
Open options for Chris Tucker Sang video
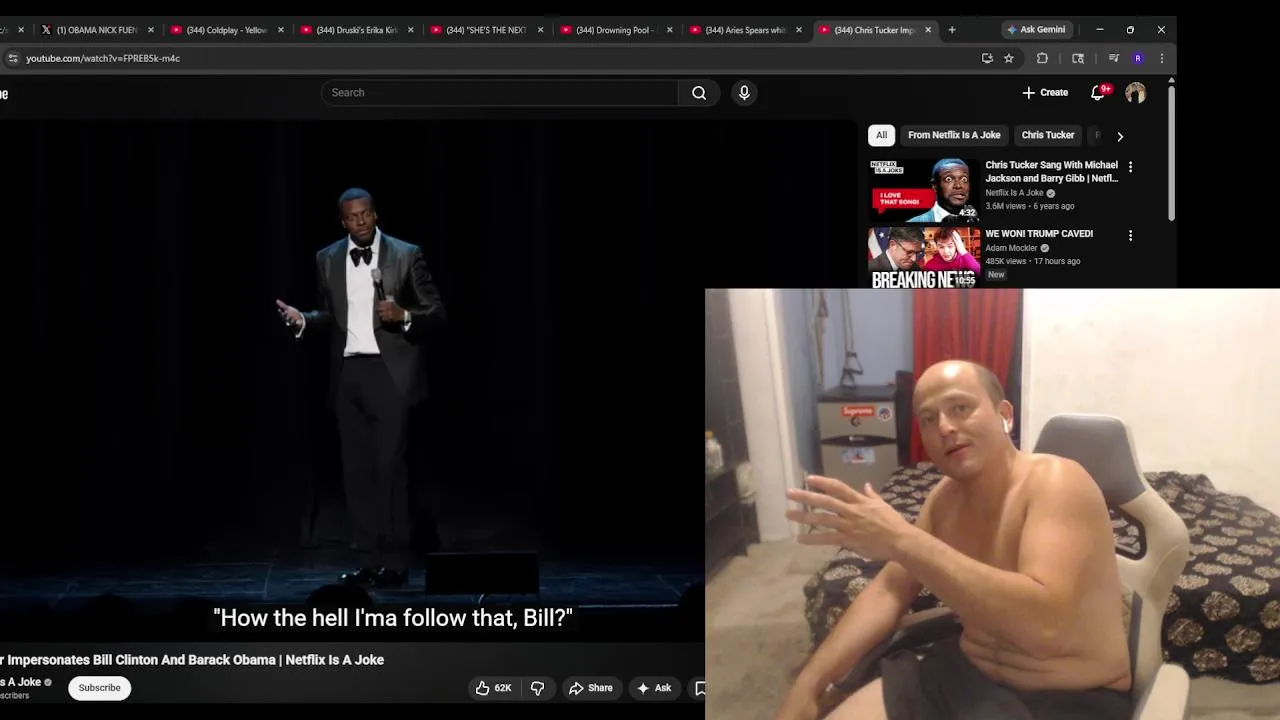coord(1131,167)
